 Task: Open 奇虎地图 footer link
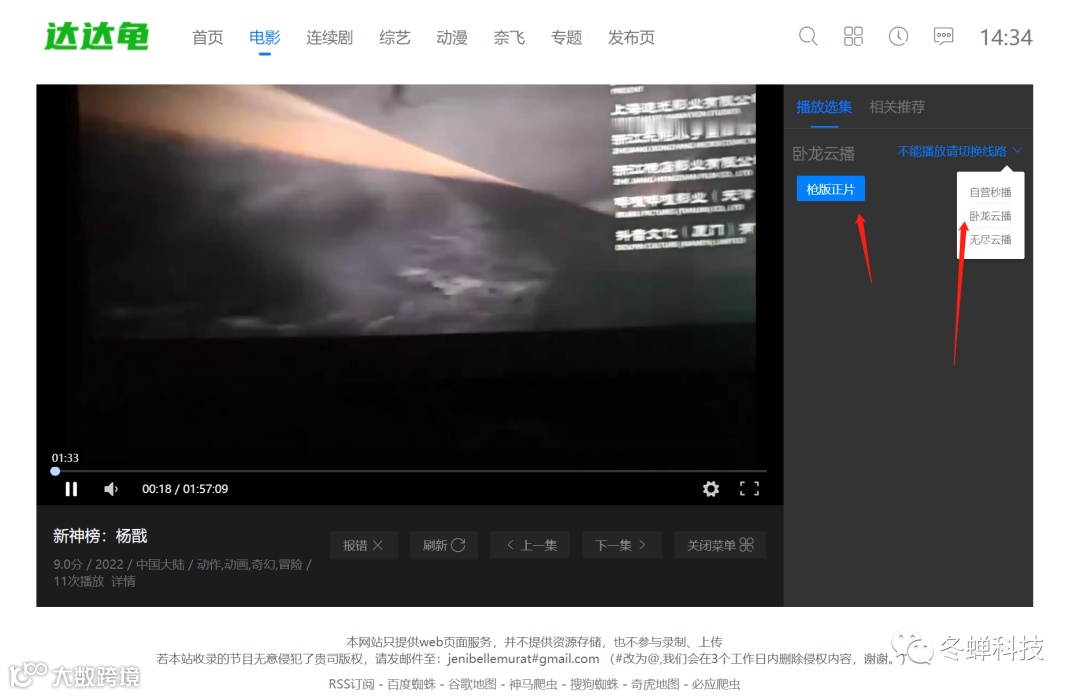[x=655, y=684]
